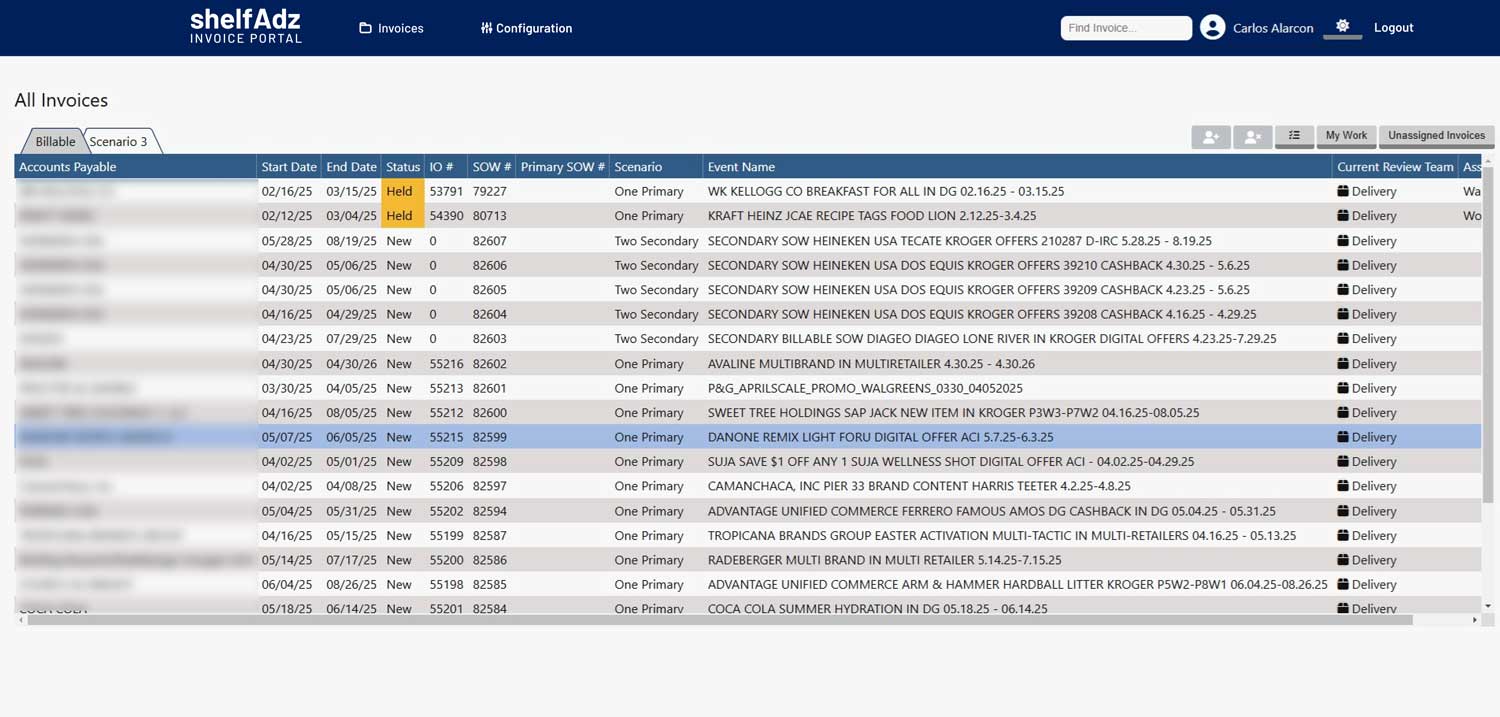Click scenario Two Secondary for SOW 82603
The image size is (1500, 717).
656,339
